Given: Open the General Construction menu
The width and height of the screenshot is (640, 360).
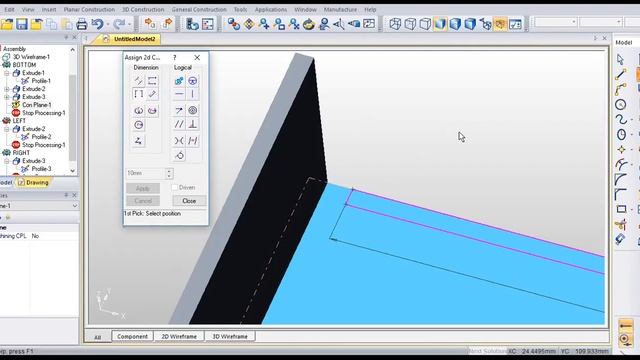Looking at the screenshot, I should point(199,9).
